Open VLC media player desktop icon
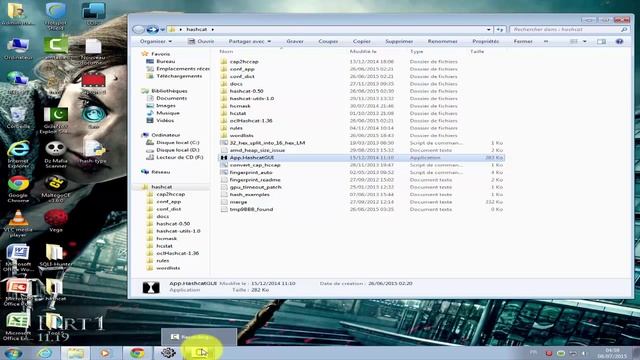 (x=18, y=224)
